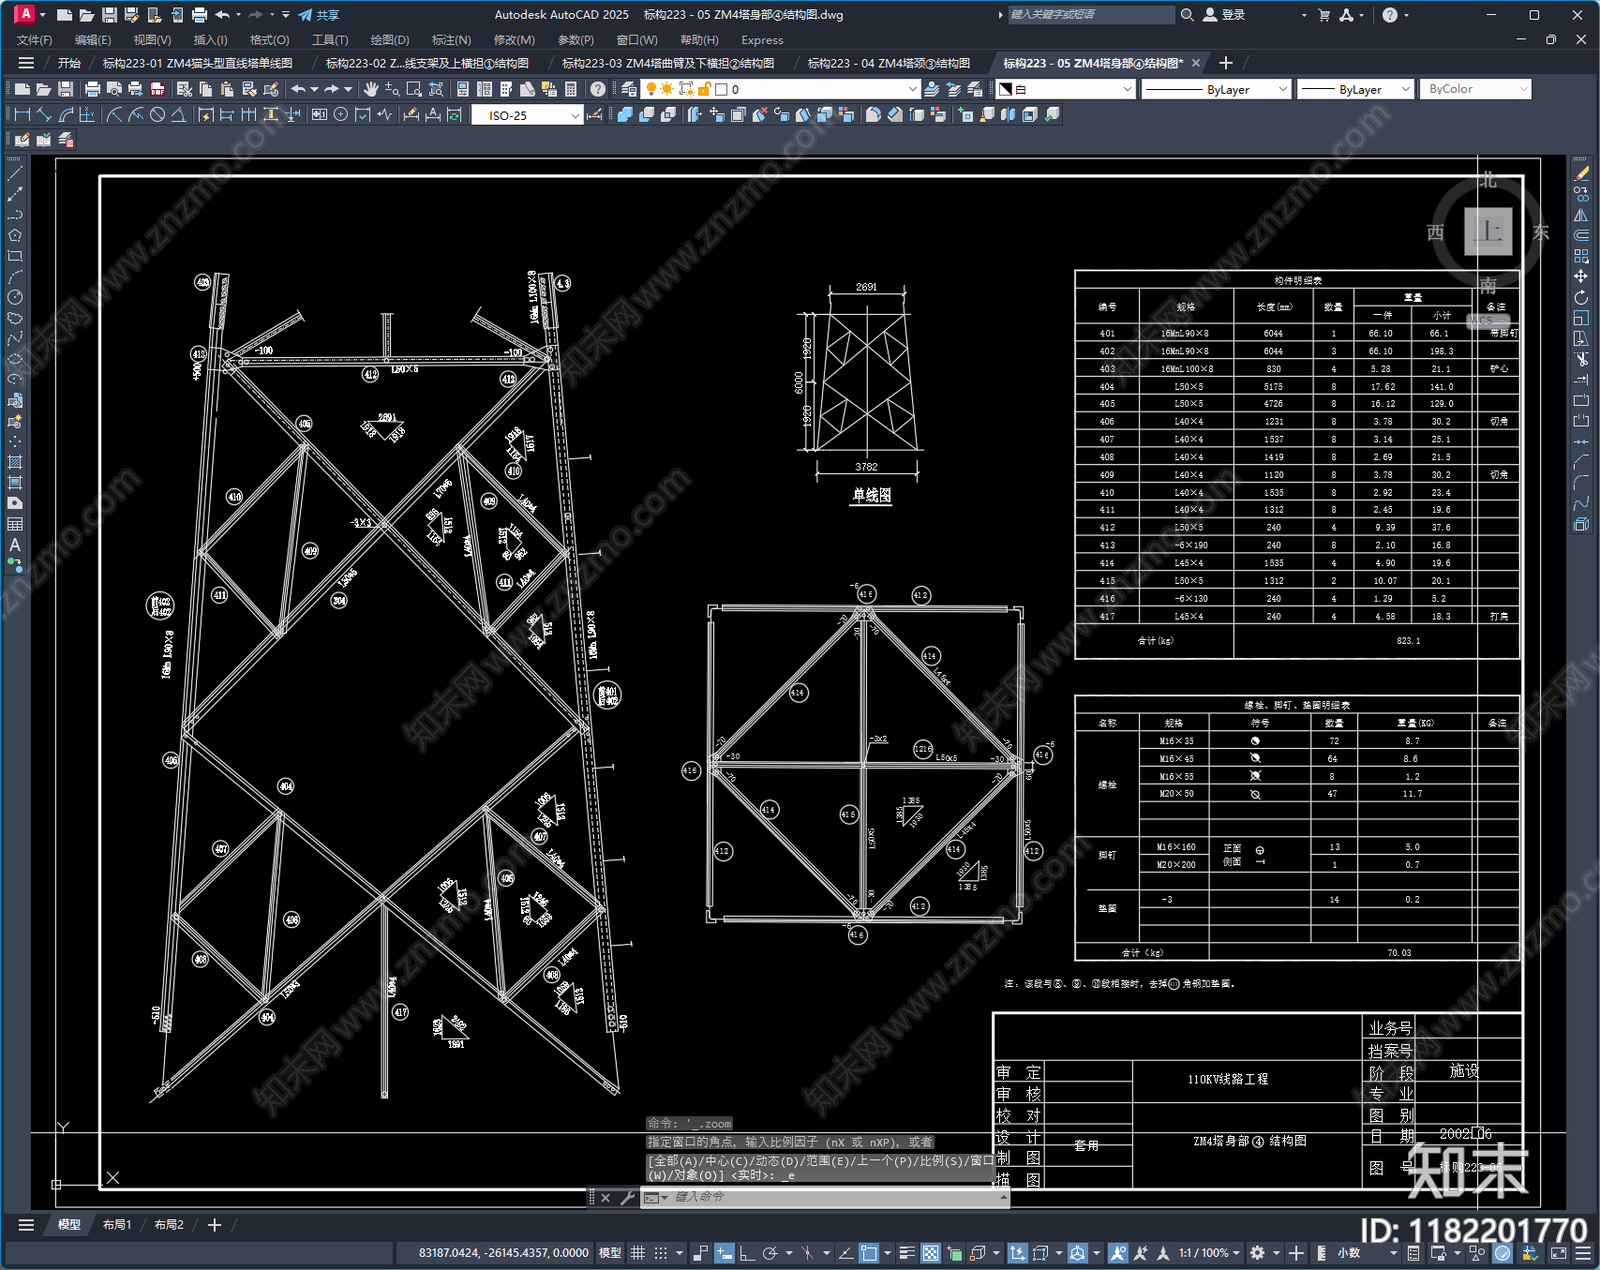Select the Multiline Text tool
The image size is (1600, 1270).
click(15, 545)
